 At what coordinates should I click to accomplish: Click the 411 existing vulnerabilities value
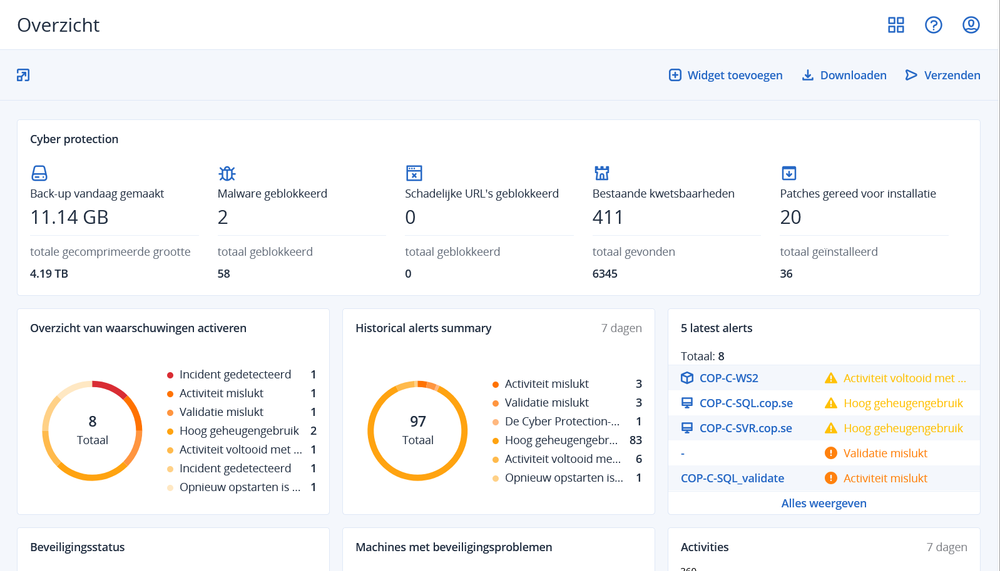(x=607, y=217)
